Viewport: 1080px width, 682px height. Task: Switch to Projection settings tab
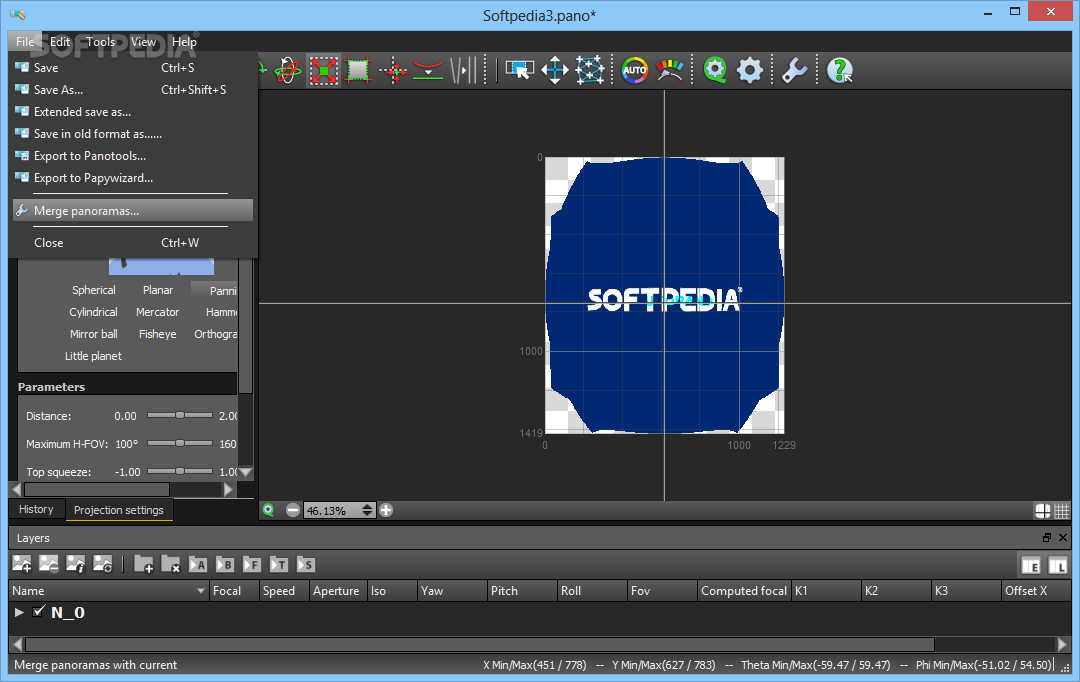[x=118, y=510]
